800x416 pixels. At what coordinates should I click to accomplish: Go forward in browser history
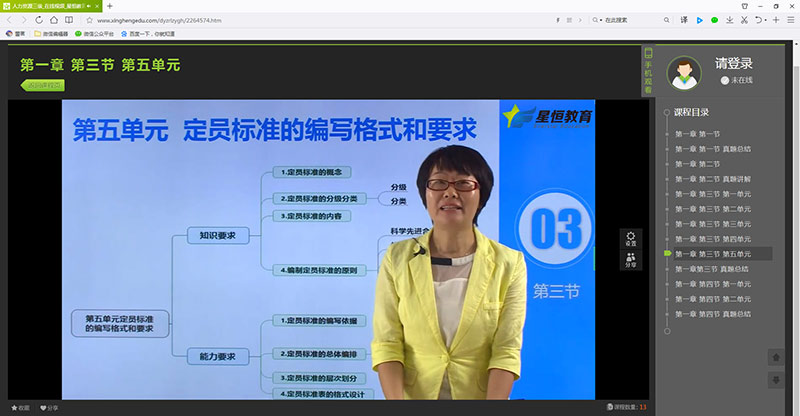23,20
